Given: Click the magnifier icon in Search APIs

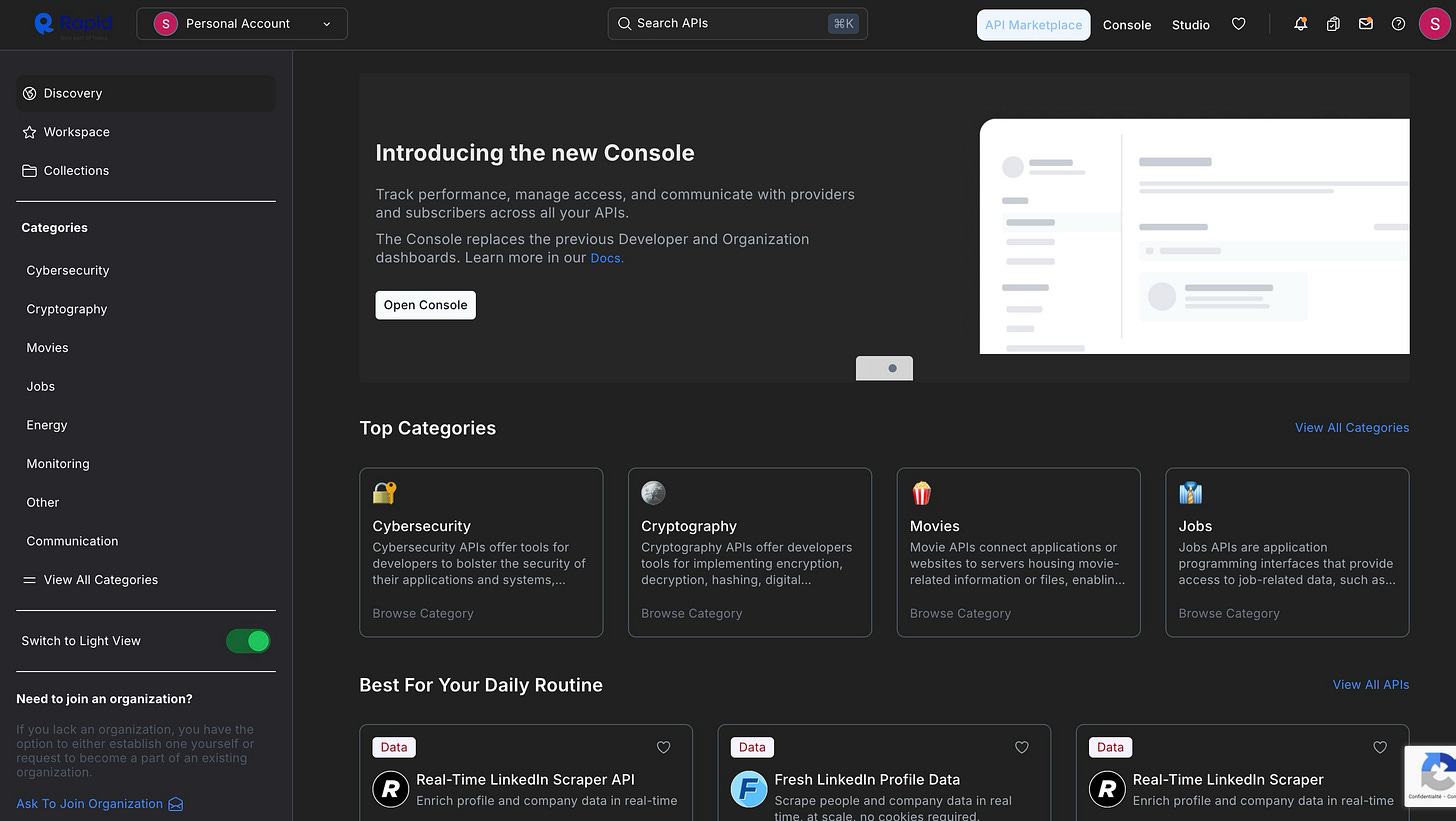Looking at the screenshot, I should 624,23.
